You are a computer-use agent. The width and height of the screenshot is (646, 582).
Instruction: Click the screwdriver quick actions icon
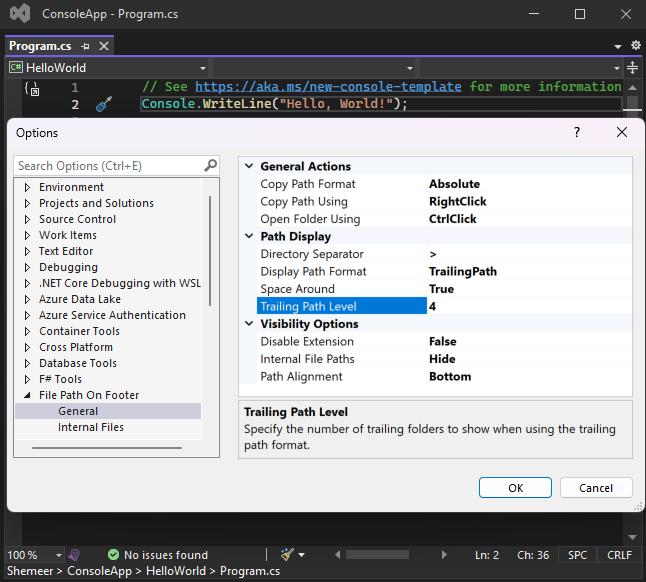[x=103, y=104]
